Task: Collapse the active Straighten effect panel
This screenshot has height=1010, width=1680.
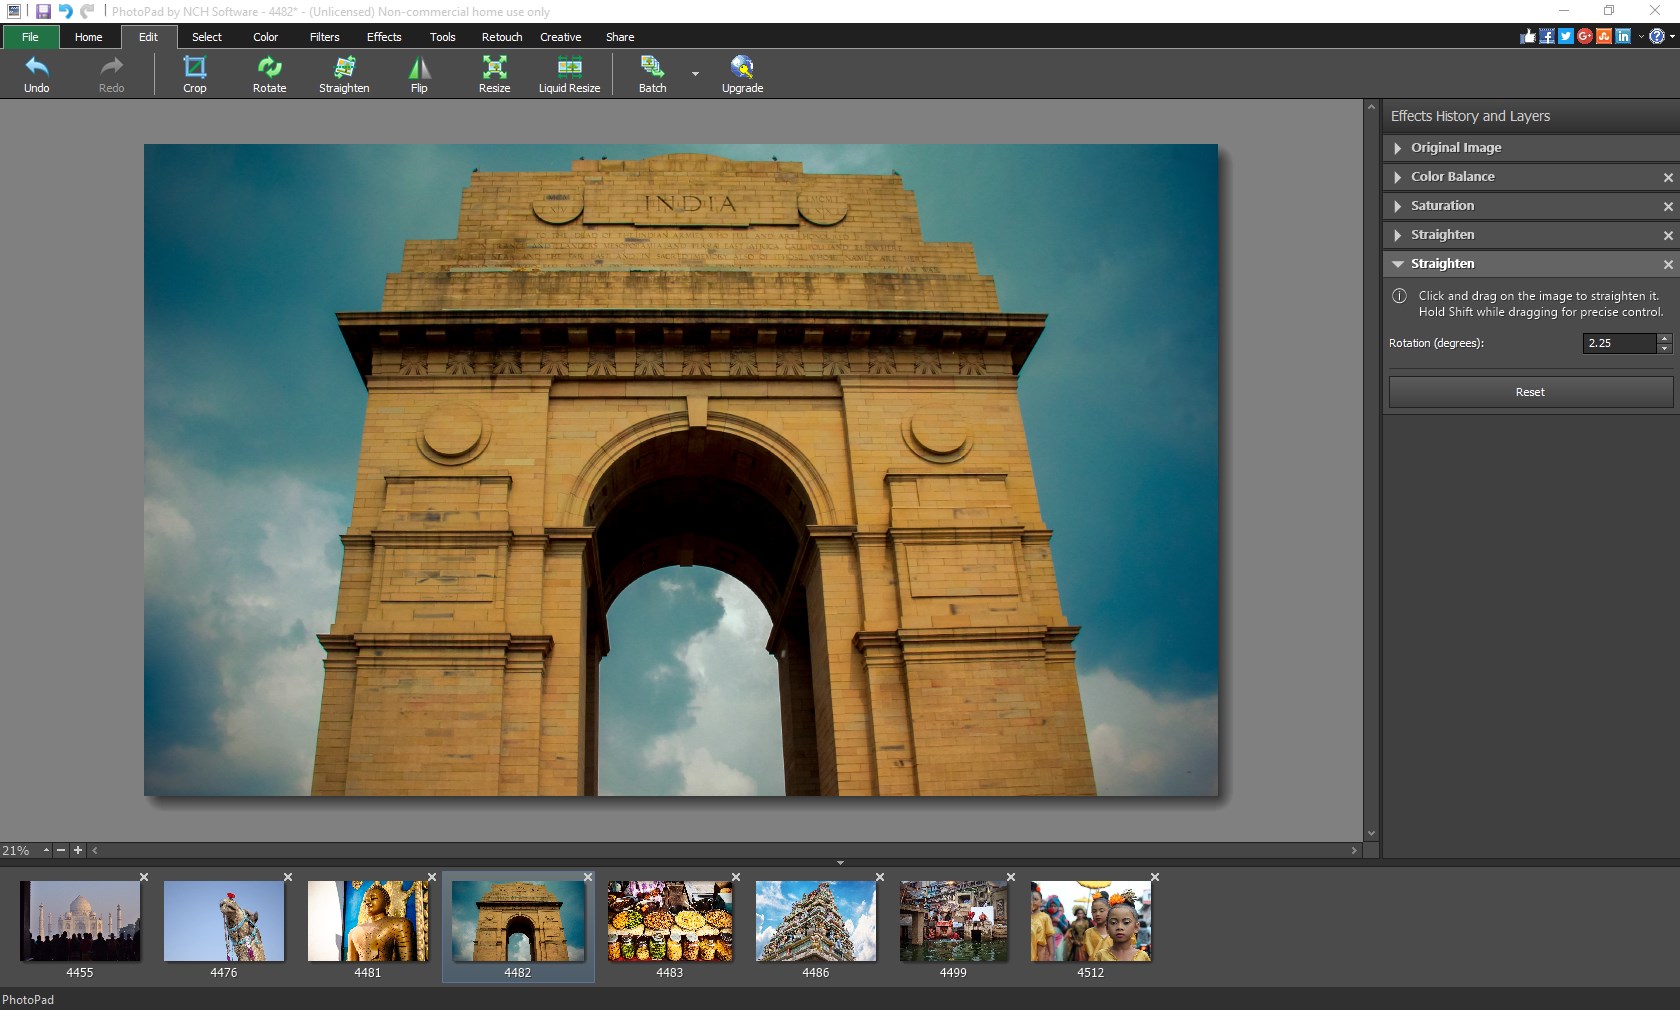Action: 1397,264
